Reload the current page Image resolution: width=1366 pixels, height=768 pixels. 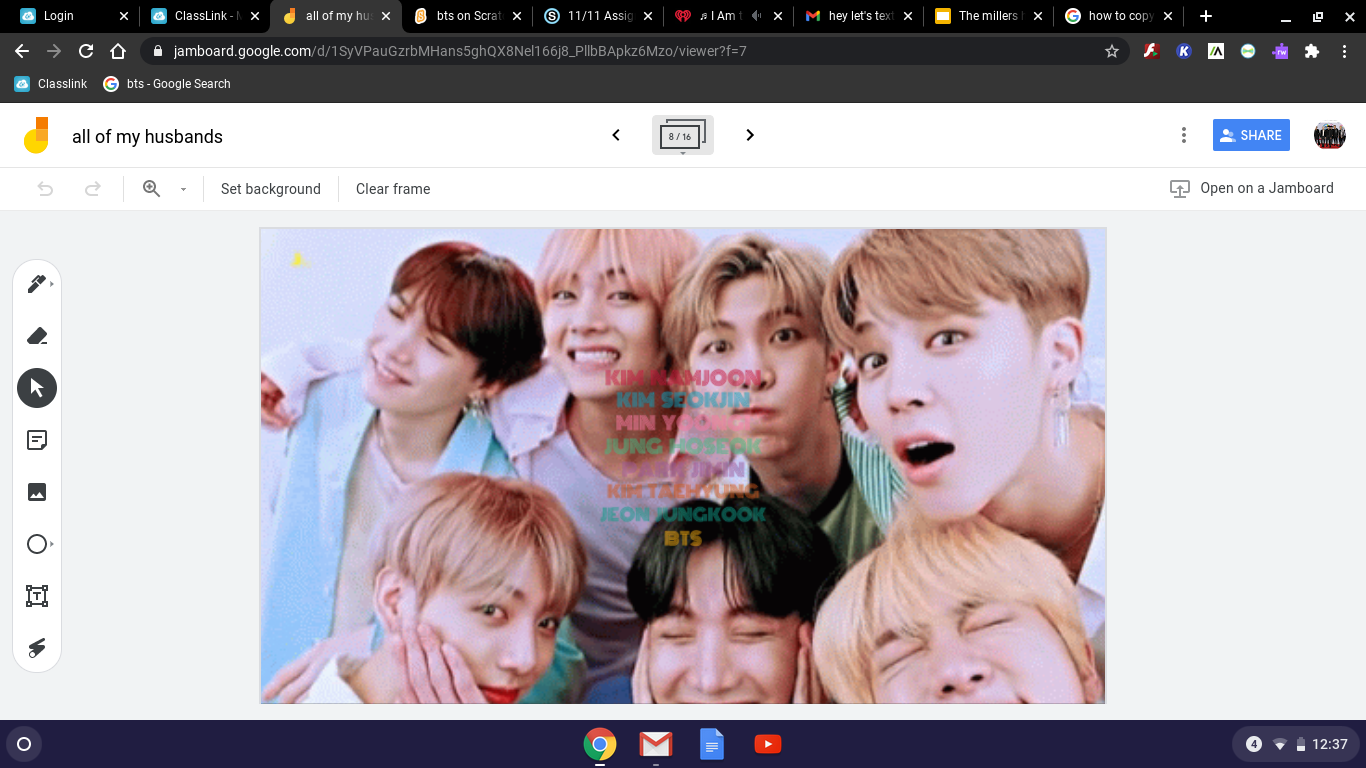pos(86,51)
